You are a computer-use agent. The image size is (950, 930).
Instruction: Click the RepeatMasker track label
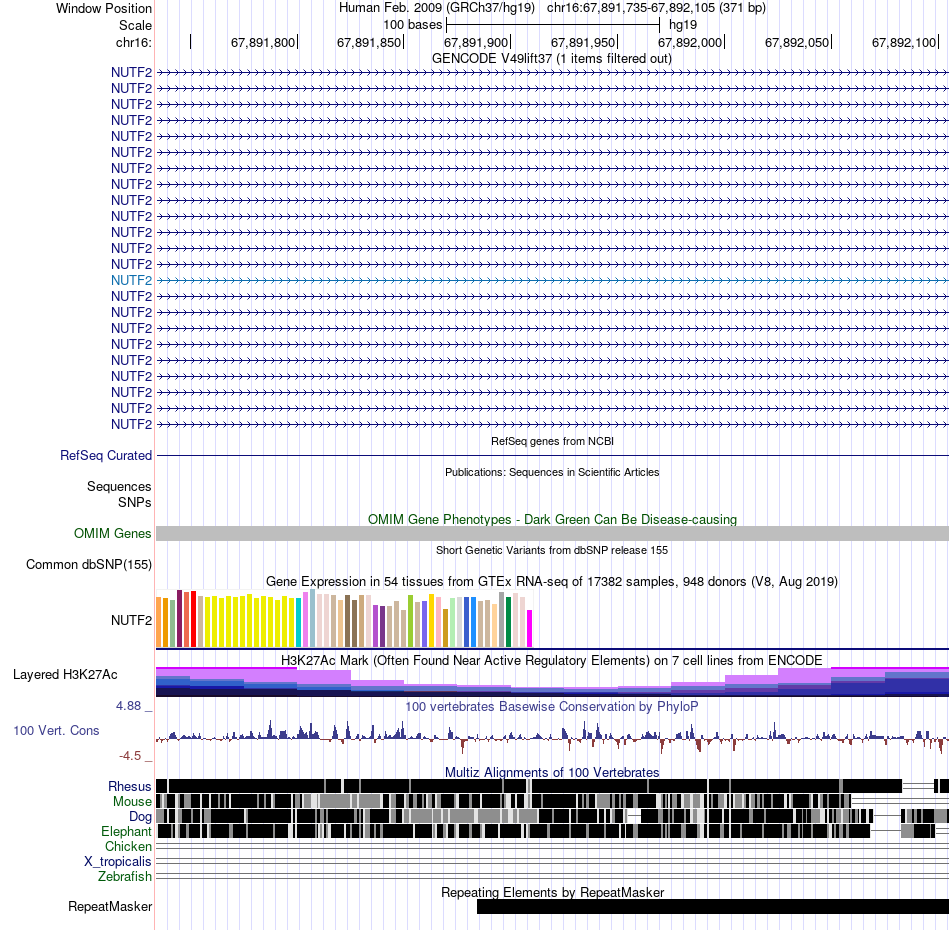pyautogui.click(x=110, y=907)
